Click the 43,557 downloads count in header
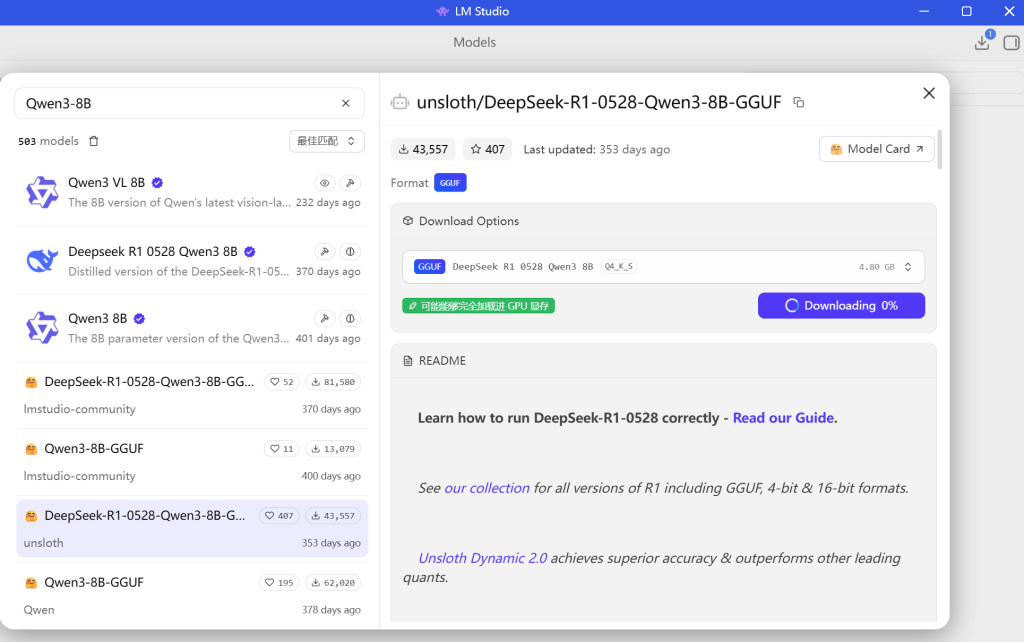 (x=423, y=150)
